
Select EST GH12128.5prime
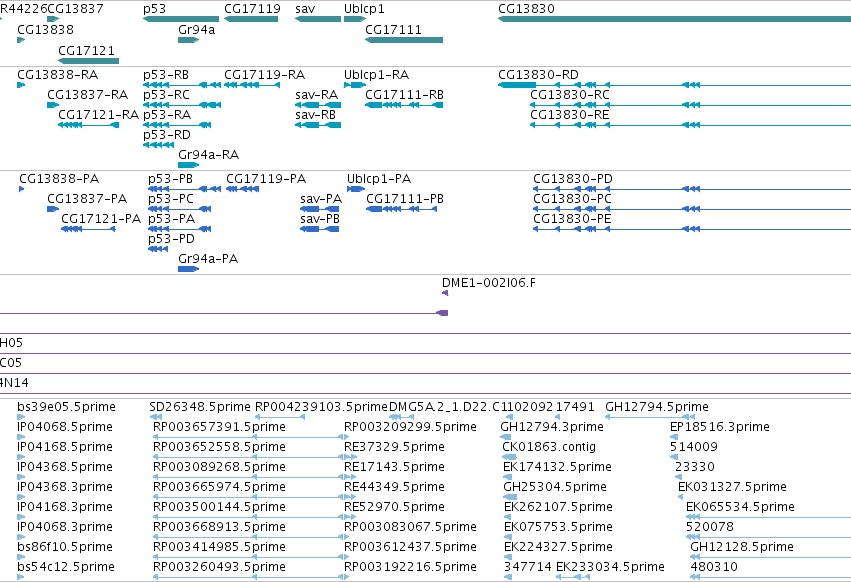pos(742,547)
